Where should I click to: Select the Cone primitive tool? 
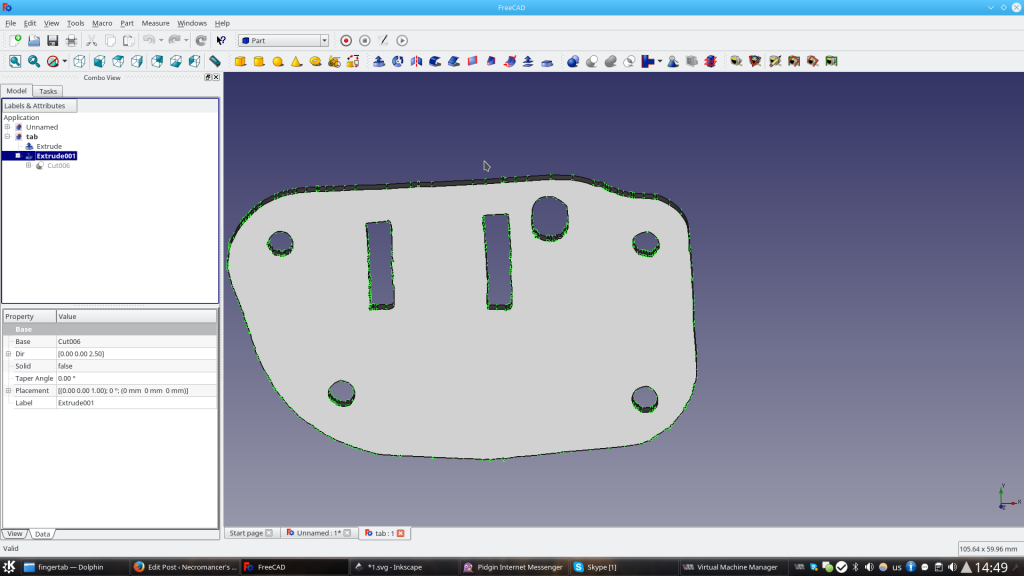click(296, 61)
